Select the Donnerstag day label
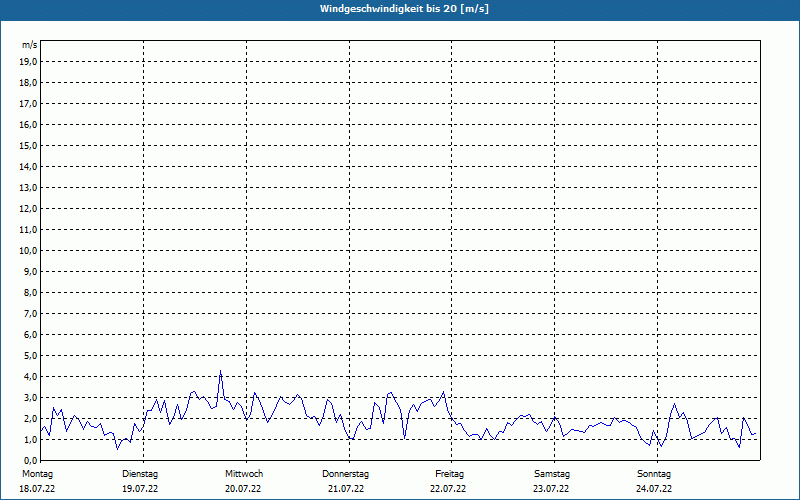Screen dimensions: 800x500 (x=345, y=474)
